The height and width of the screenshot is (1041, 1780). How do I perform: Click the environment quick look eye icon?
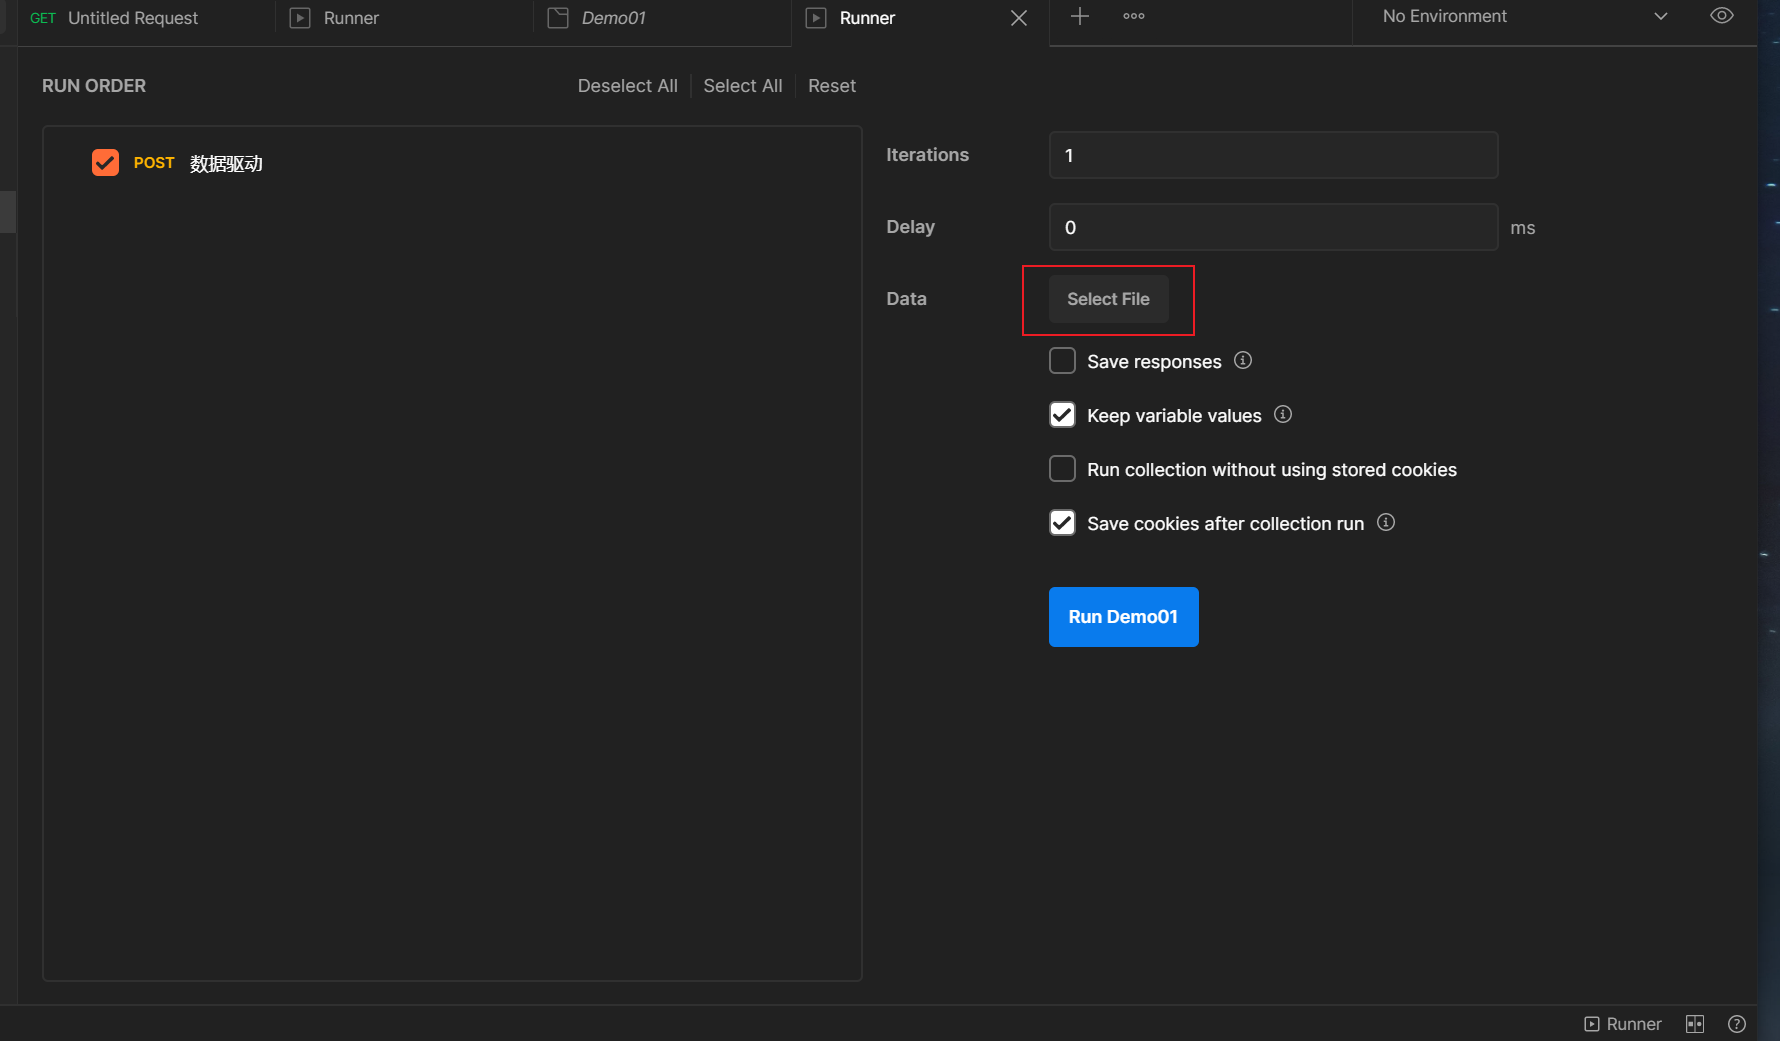[1722, 15]
